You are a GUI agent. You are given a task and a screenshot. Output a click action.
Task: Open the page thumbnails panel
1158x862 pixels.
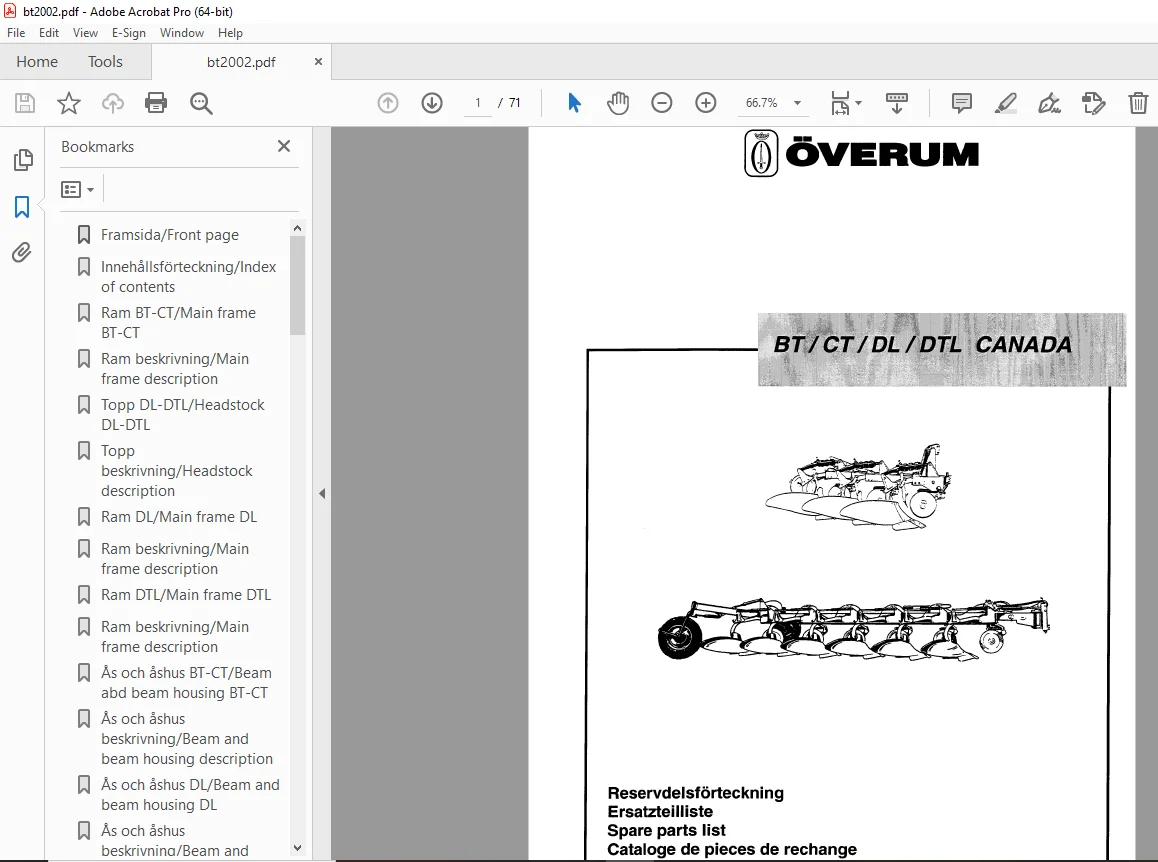[23, 160]
